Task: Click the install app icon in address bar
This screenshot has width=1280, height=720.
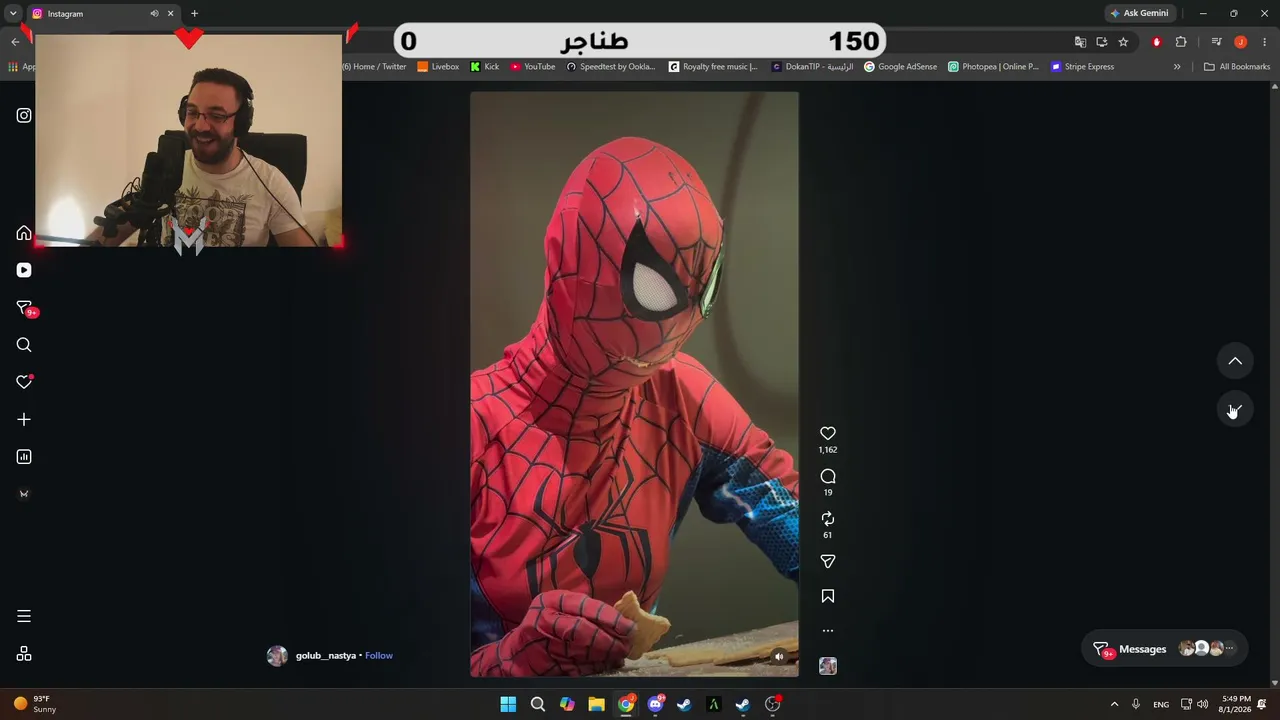Action: (1102, 42)
